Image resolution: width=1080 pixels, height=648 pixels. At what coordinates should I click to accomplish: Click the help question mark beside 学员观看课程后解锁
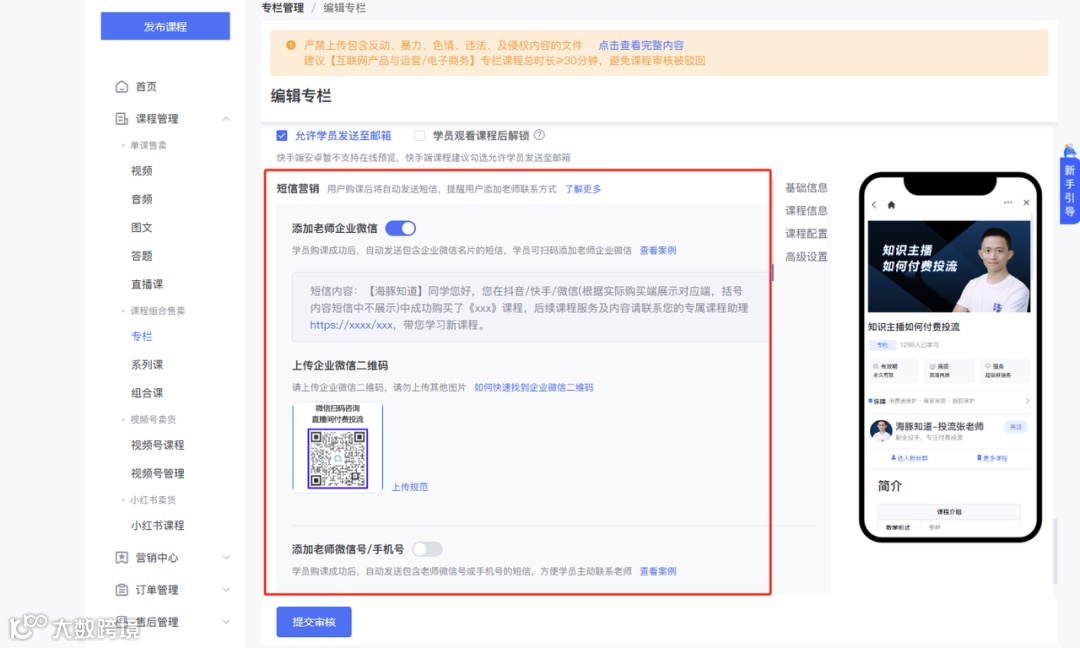(539, 135)
